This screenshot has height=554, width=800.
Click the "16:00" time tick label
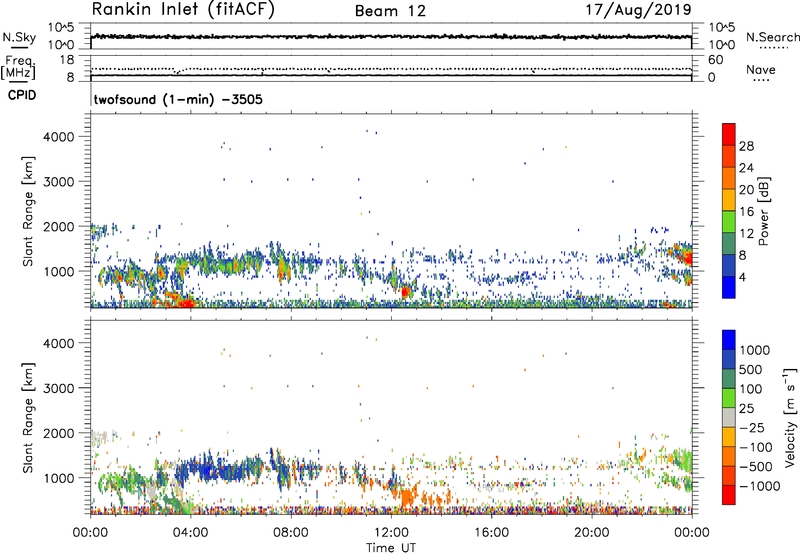click(491, 533)
